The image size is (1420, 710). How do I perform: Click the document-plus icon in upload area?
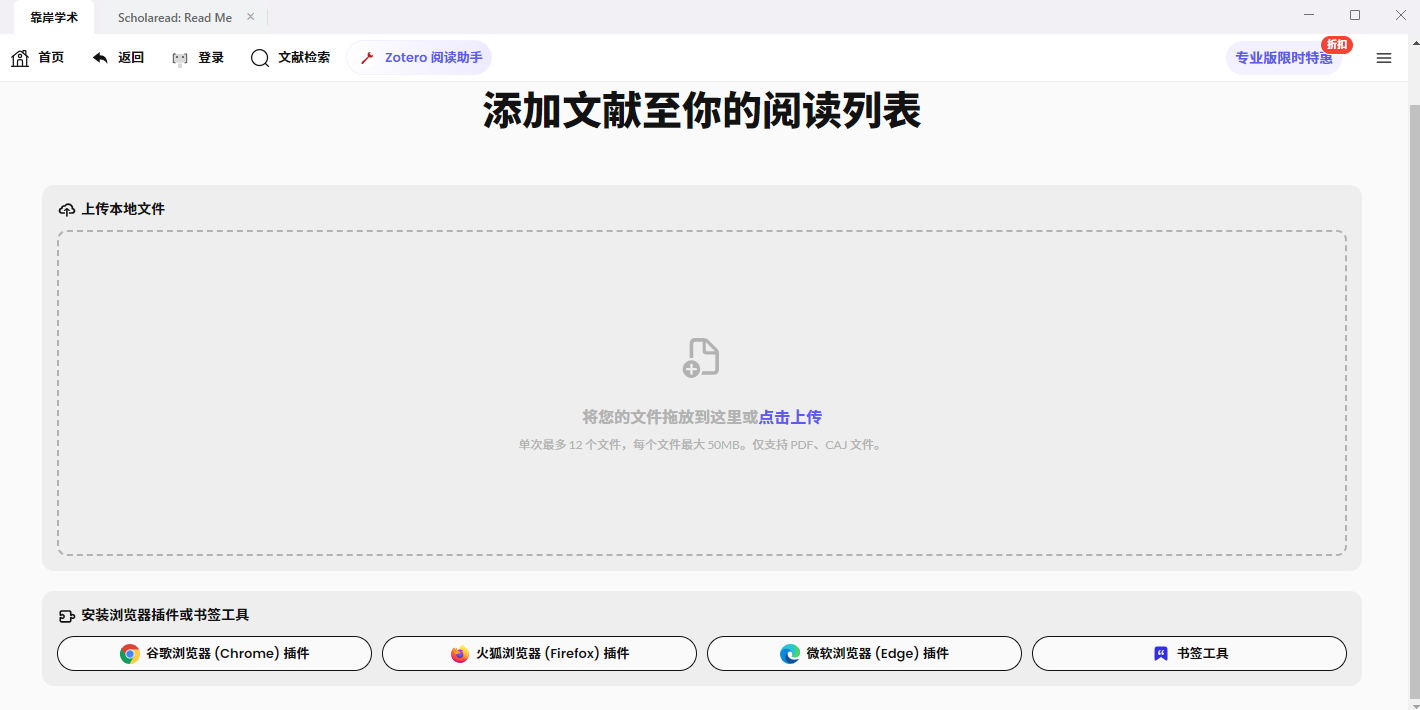tap(701, 356)
